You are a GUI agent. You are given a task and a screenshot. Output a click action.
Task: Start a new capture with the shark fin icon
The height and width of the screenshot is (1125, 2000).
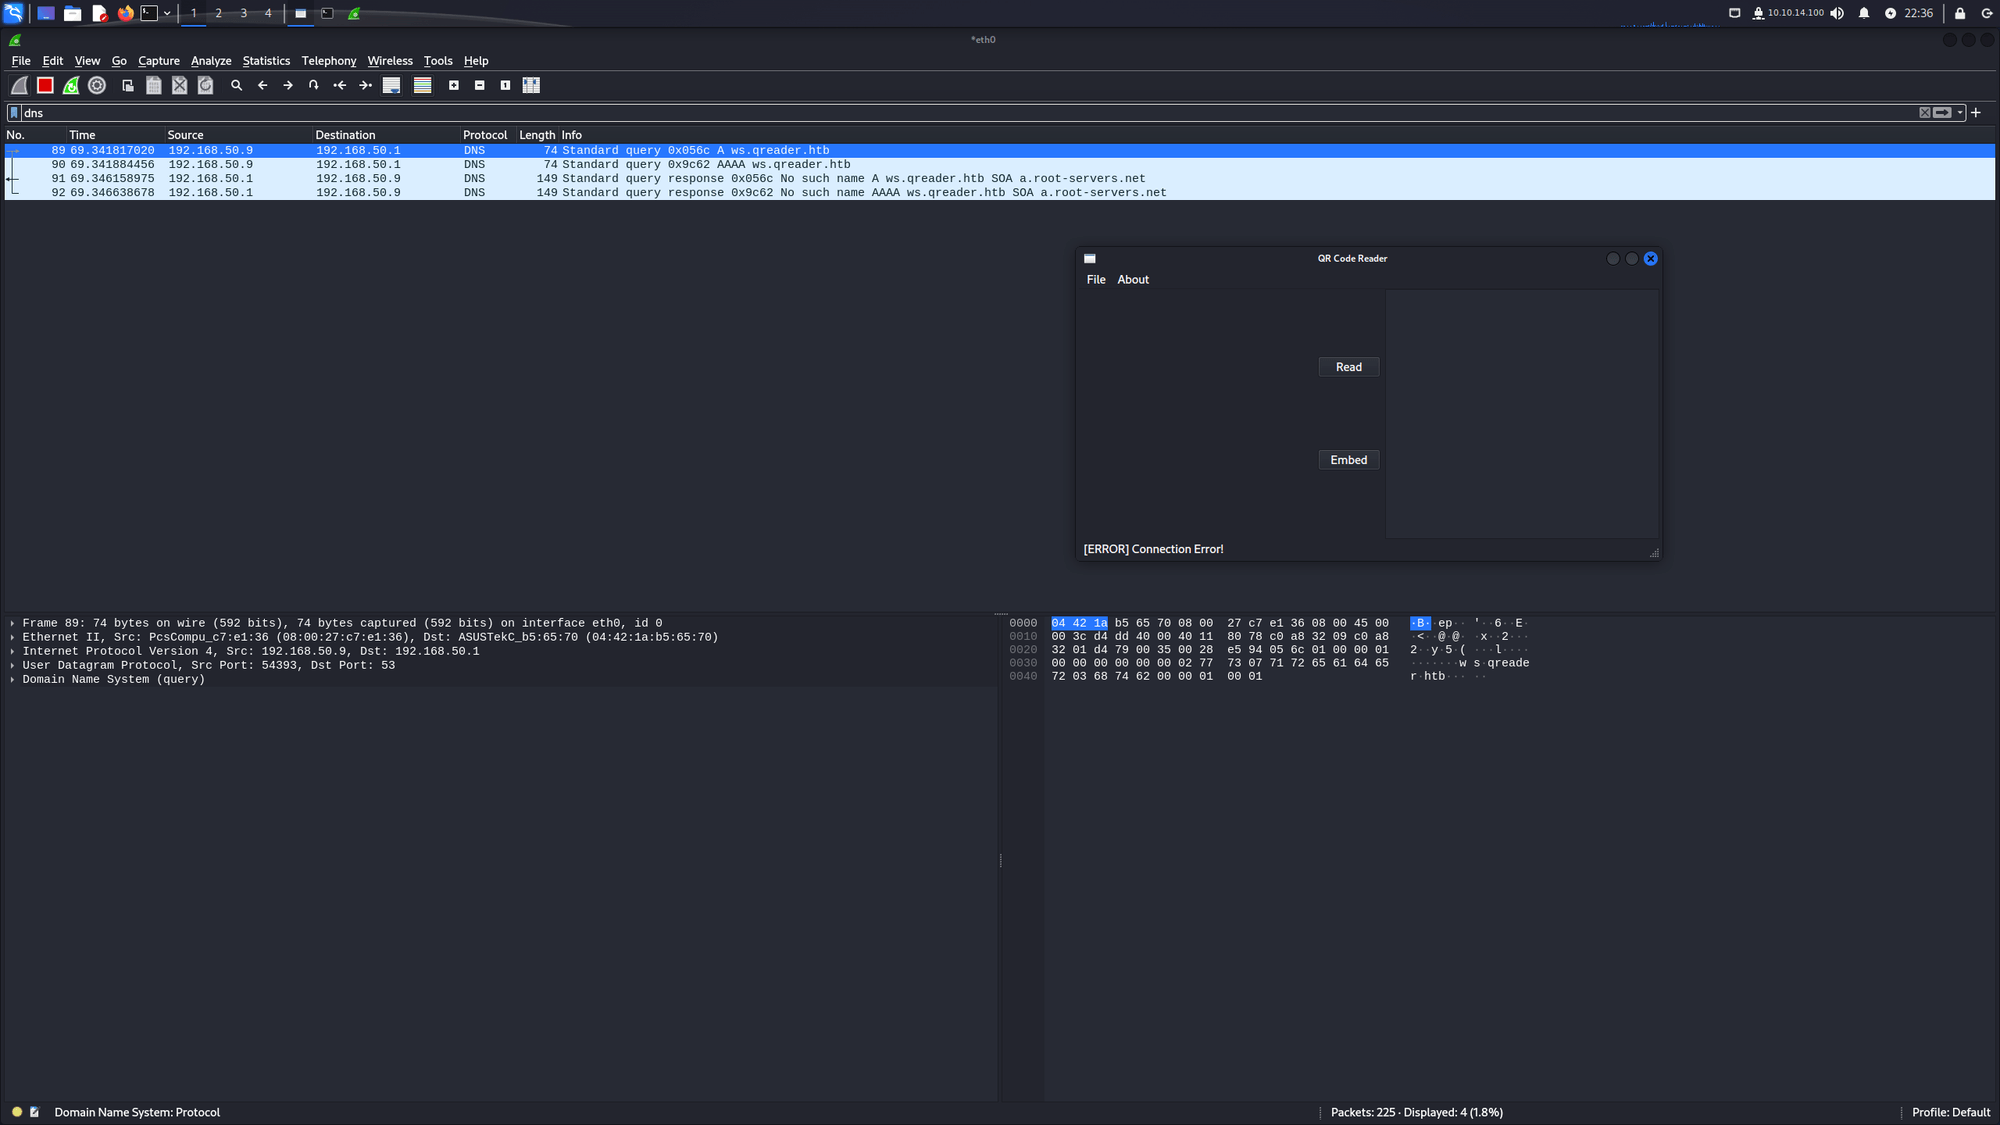click(x=19, y=86)
